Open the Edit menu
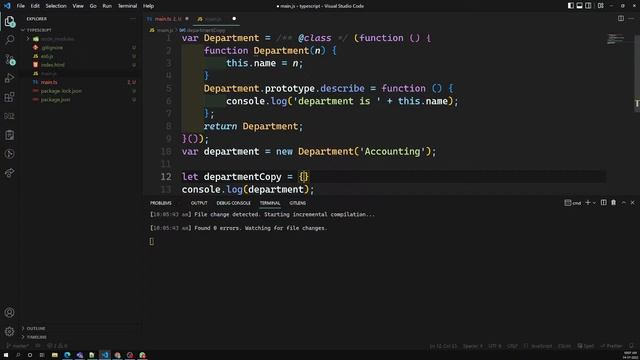 coord(35,6)
